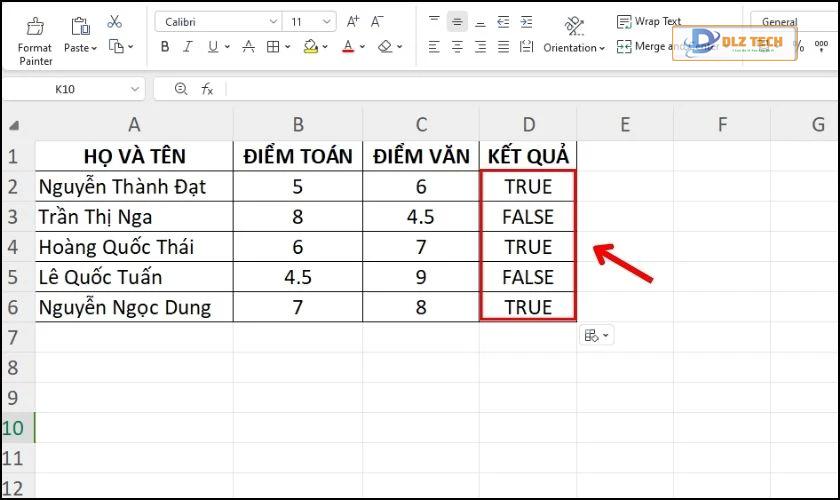
Task: Select cell 'Trần Thị Nga'
Action: click(134, 217)
